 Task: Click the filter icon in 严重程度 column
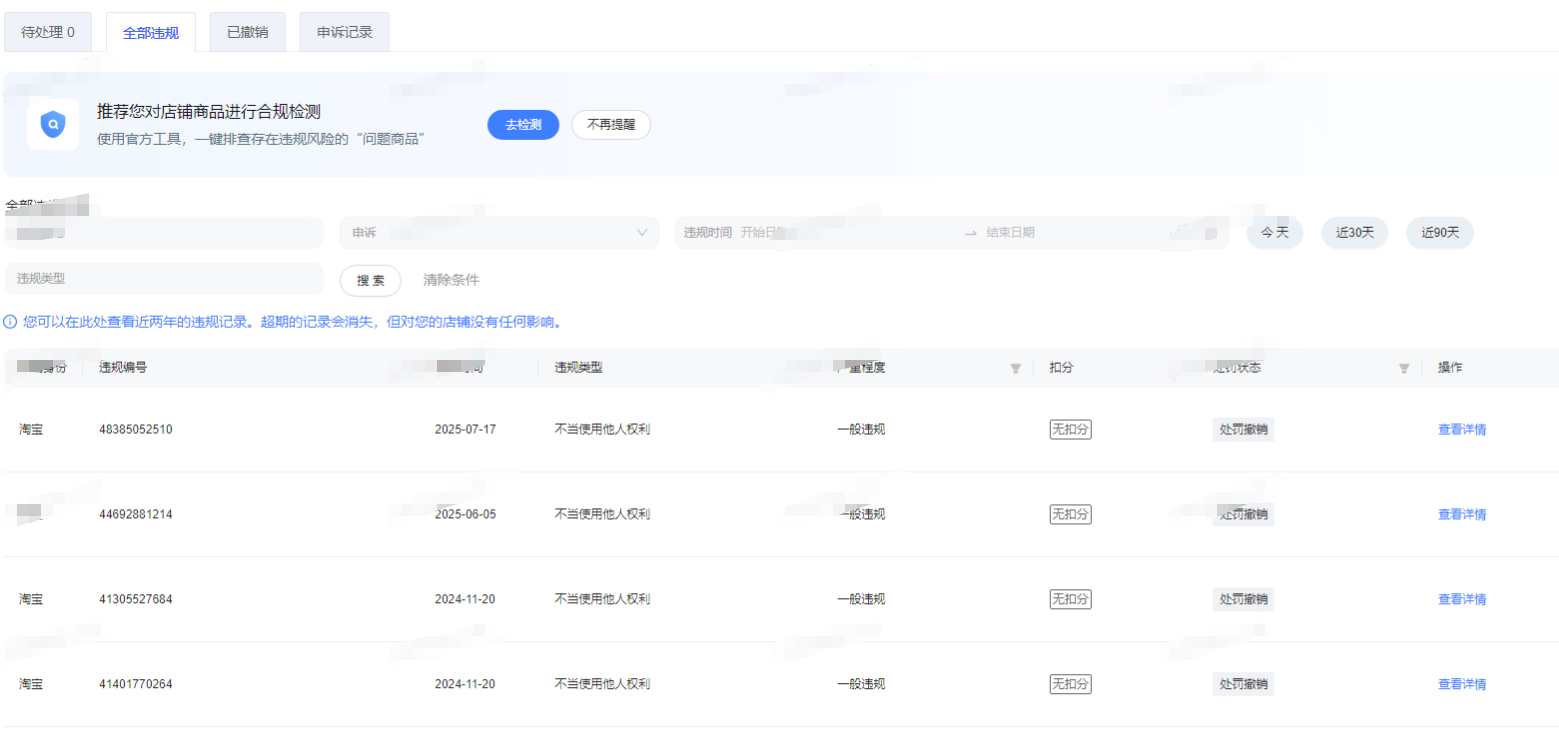click(x=1015, y=368)
